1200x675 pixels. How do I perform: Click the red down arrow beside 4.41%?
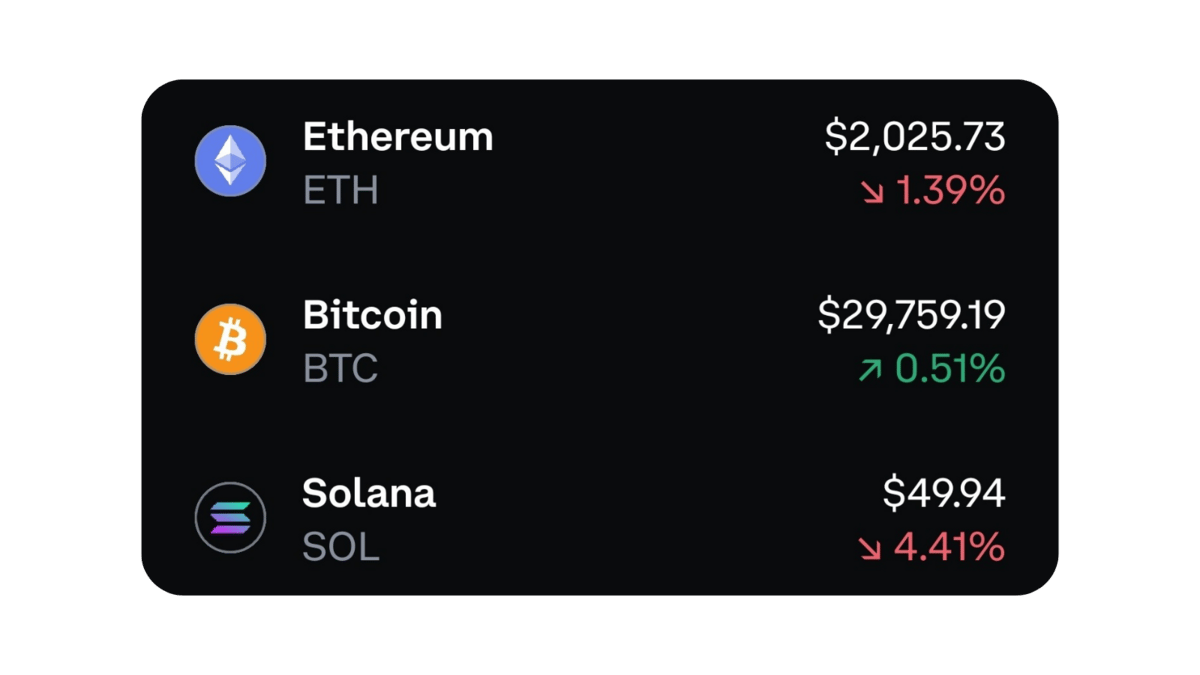coord(870,548)
